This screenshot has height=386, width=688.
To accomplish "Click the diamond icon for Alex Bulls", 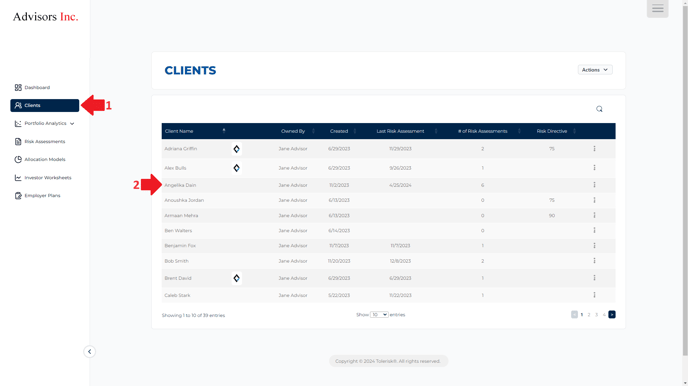I will pos(236,168).
